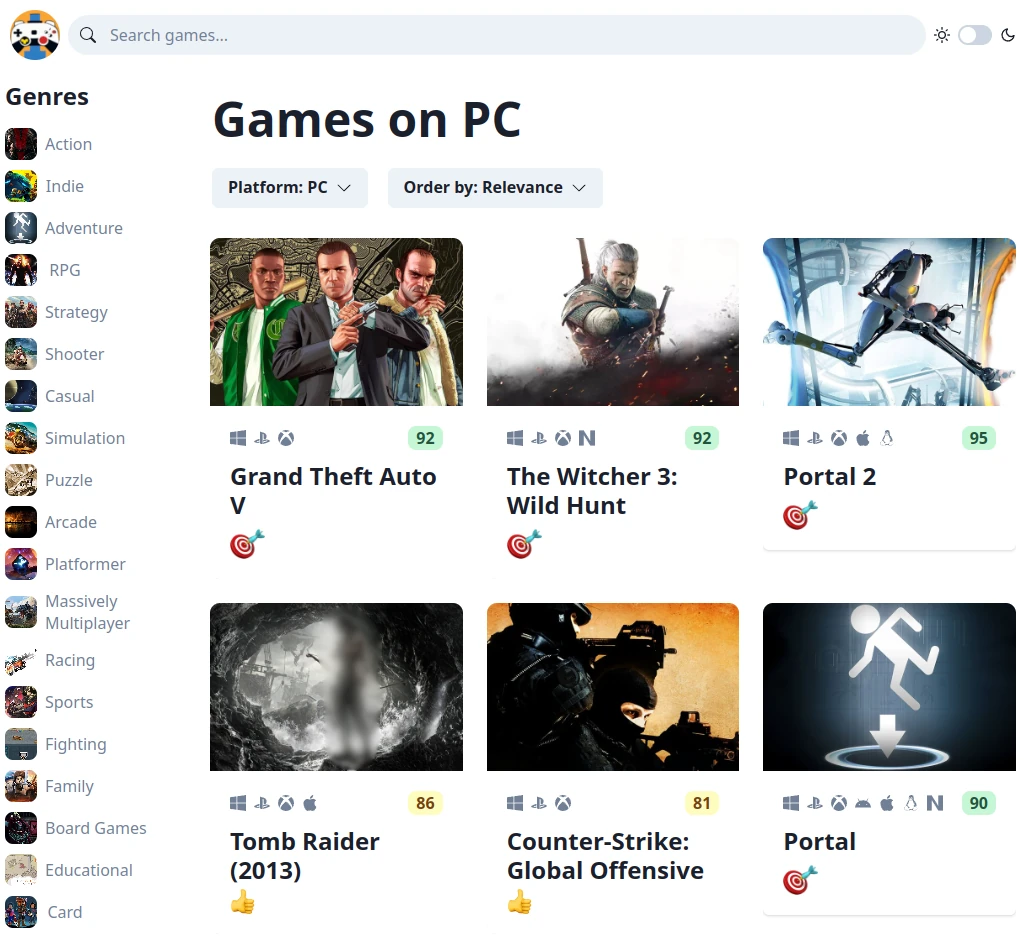Open The Witcher 3 cover image

point(613,322)
